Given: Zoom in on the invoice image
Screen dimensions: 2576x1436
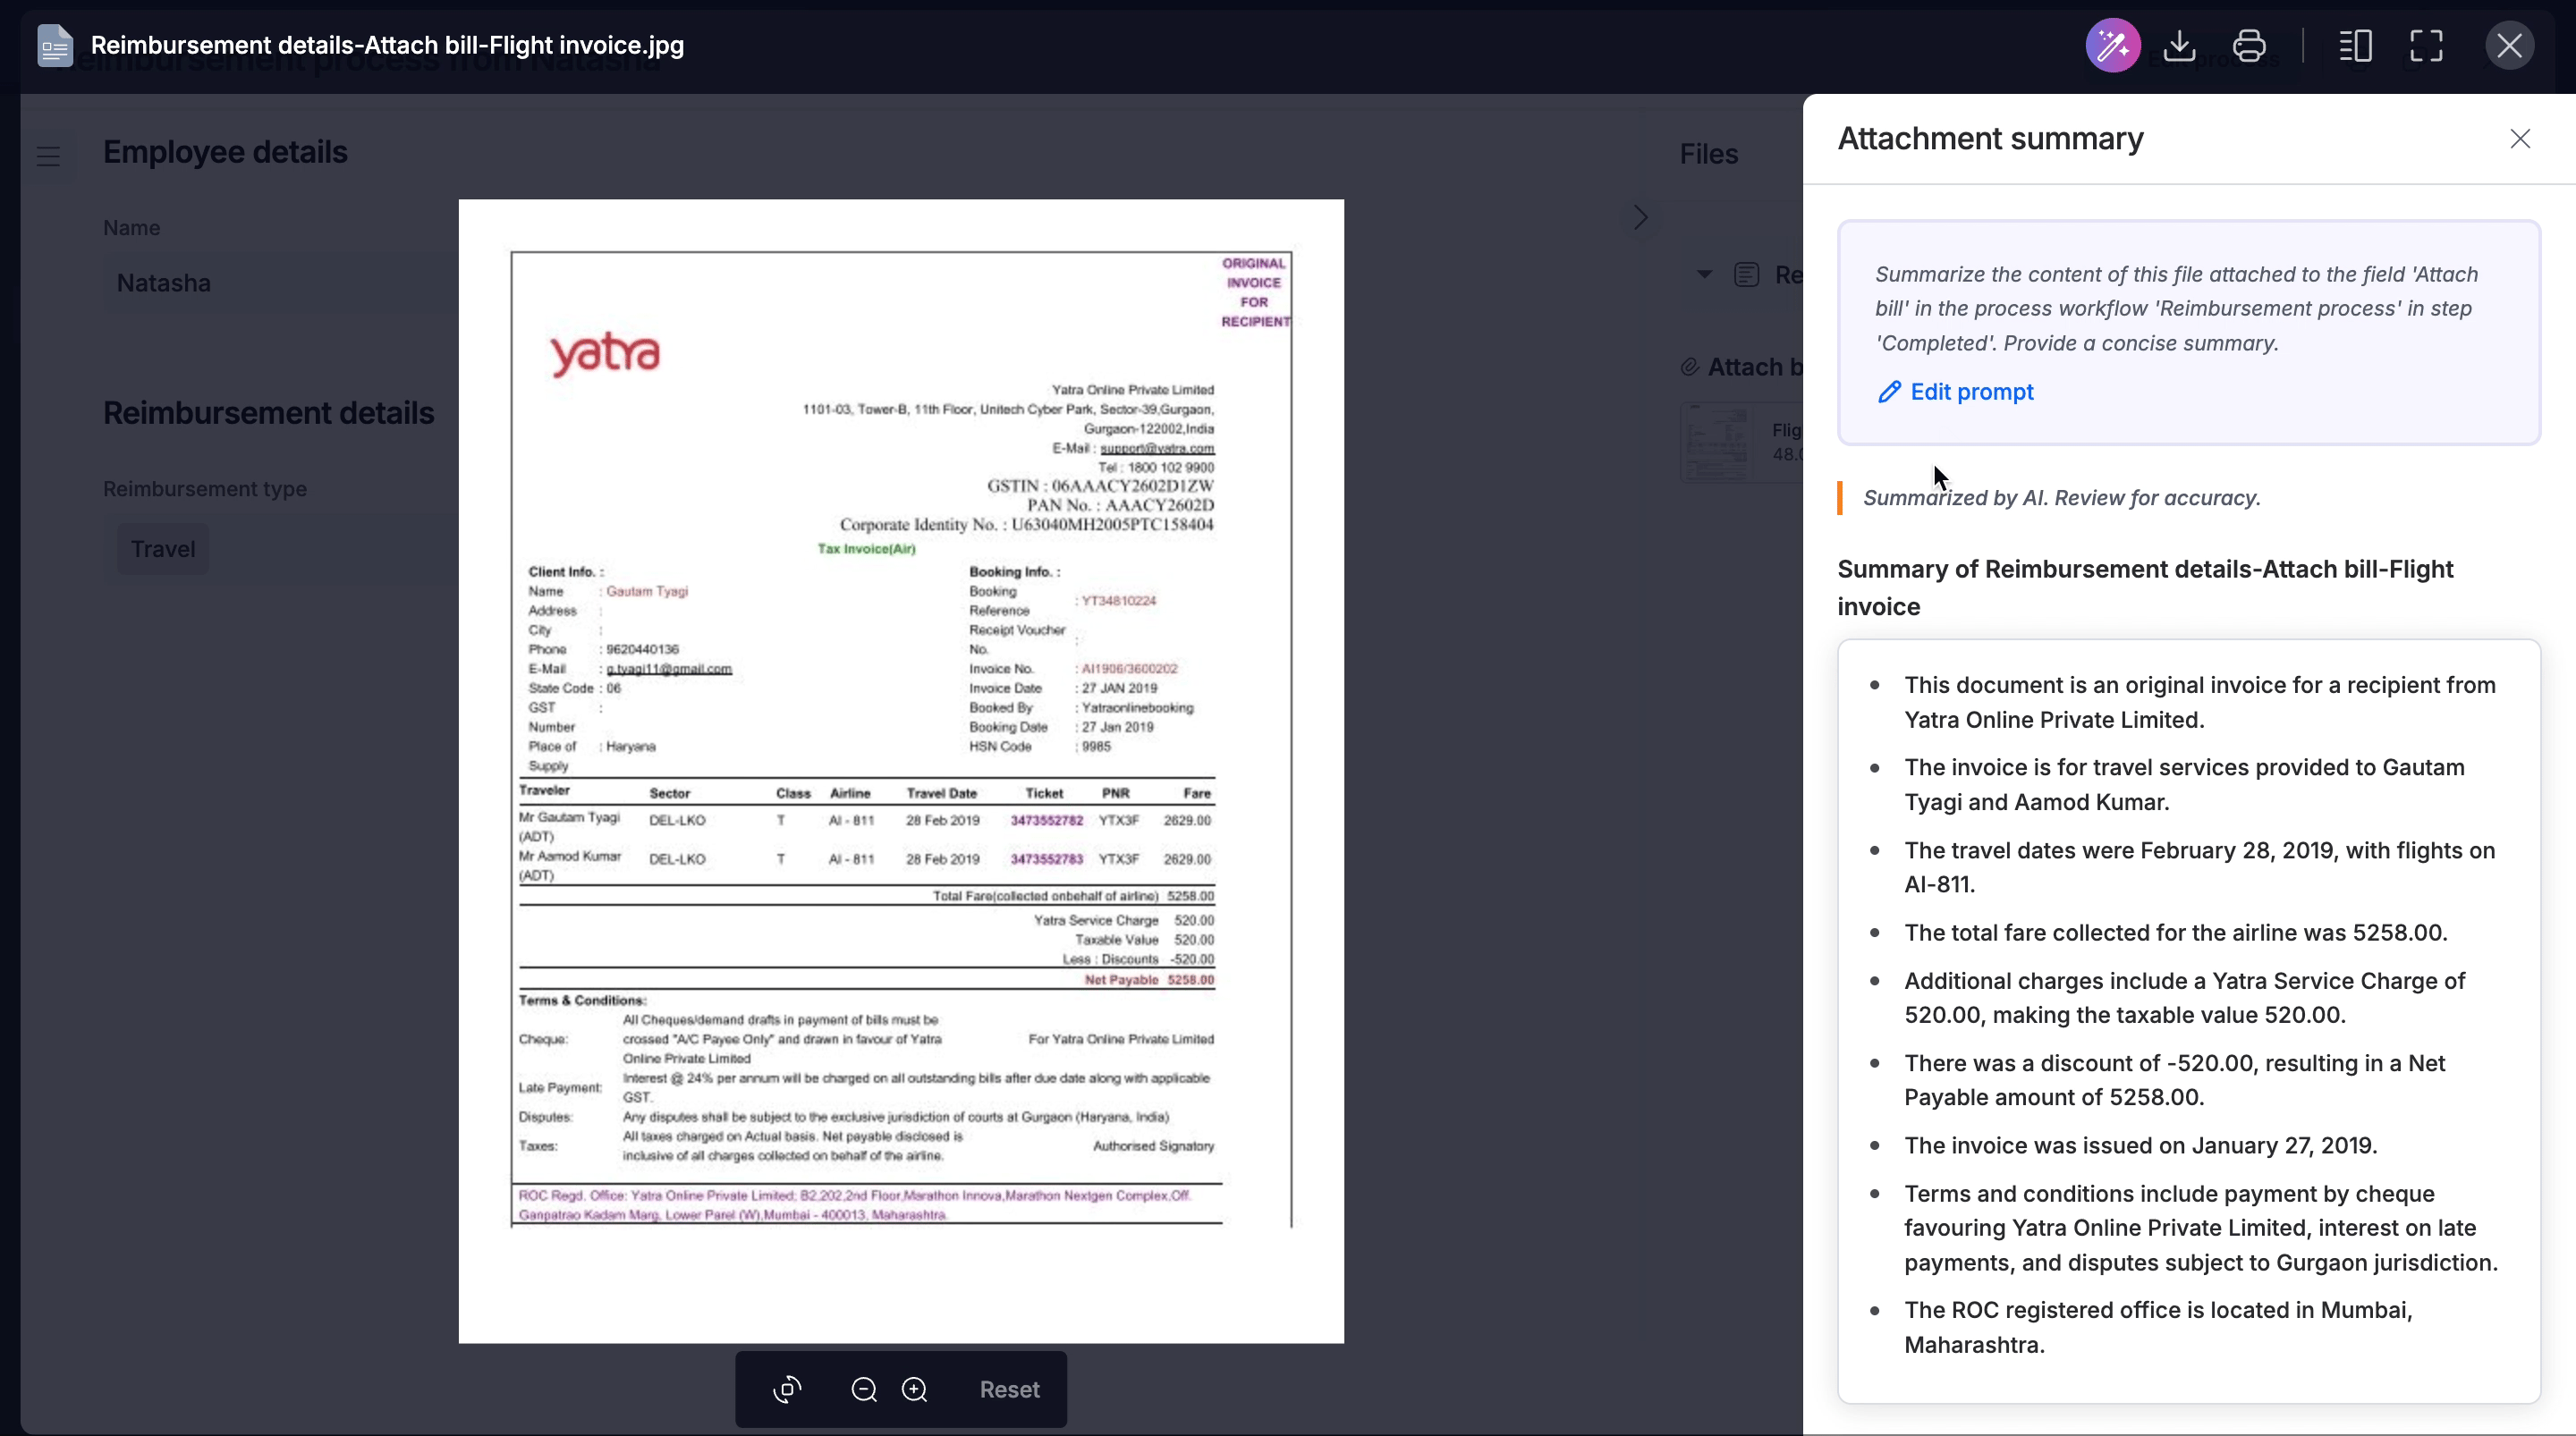Looking at the screenshot, I should pos(914,1389).
